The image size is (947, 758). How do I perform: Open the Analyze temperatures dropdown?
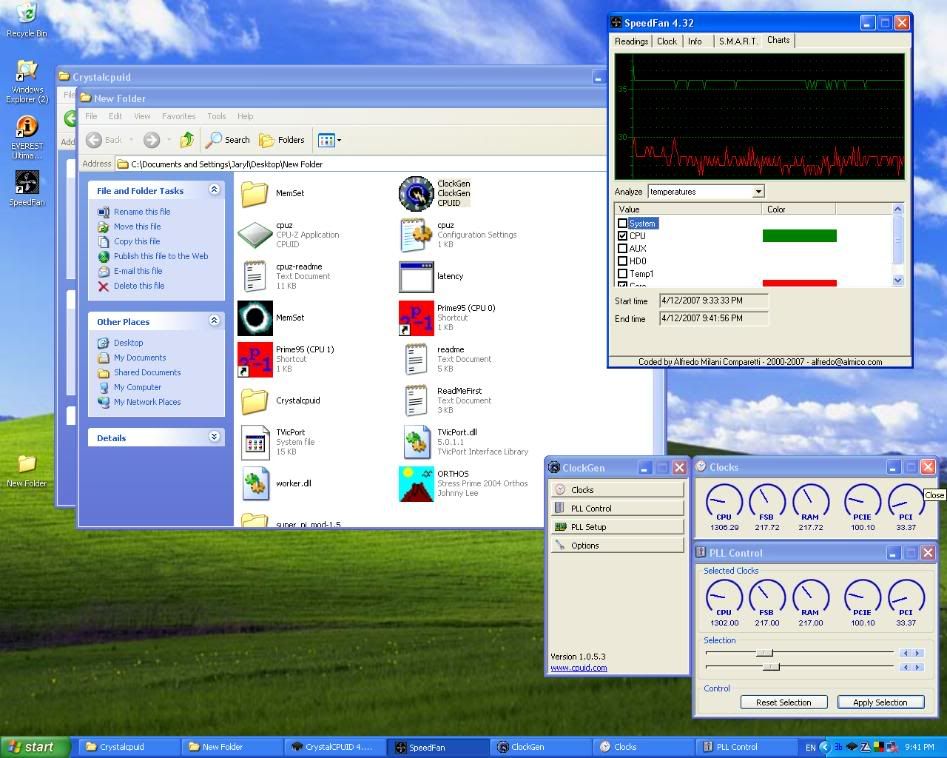pyautogui.click(x=758, y=191)
